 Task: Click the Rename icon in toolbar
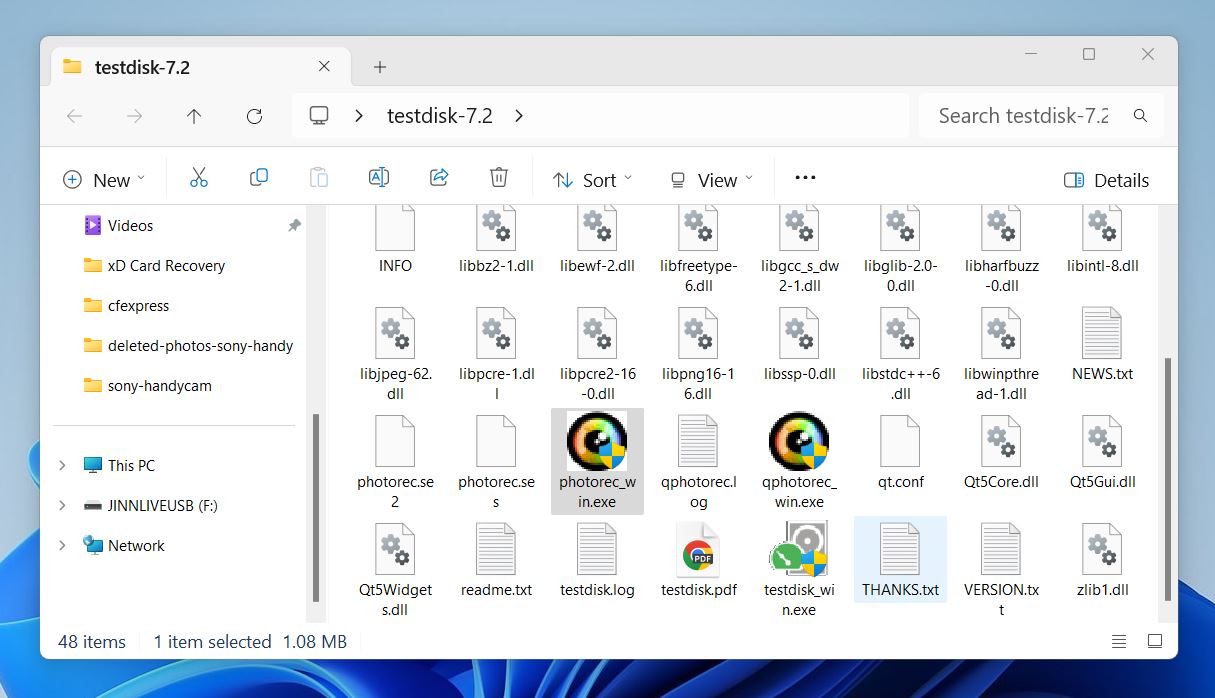379,178
